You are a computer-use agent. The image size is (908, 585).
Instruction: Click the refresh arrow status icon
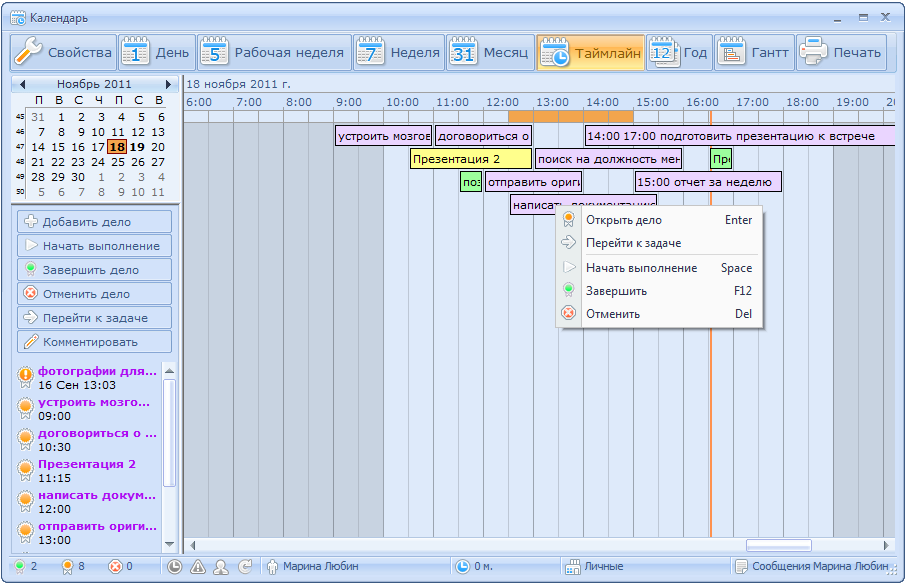(246, 567)
